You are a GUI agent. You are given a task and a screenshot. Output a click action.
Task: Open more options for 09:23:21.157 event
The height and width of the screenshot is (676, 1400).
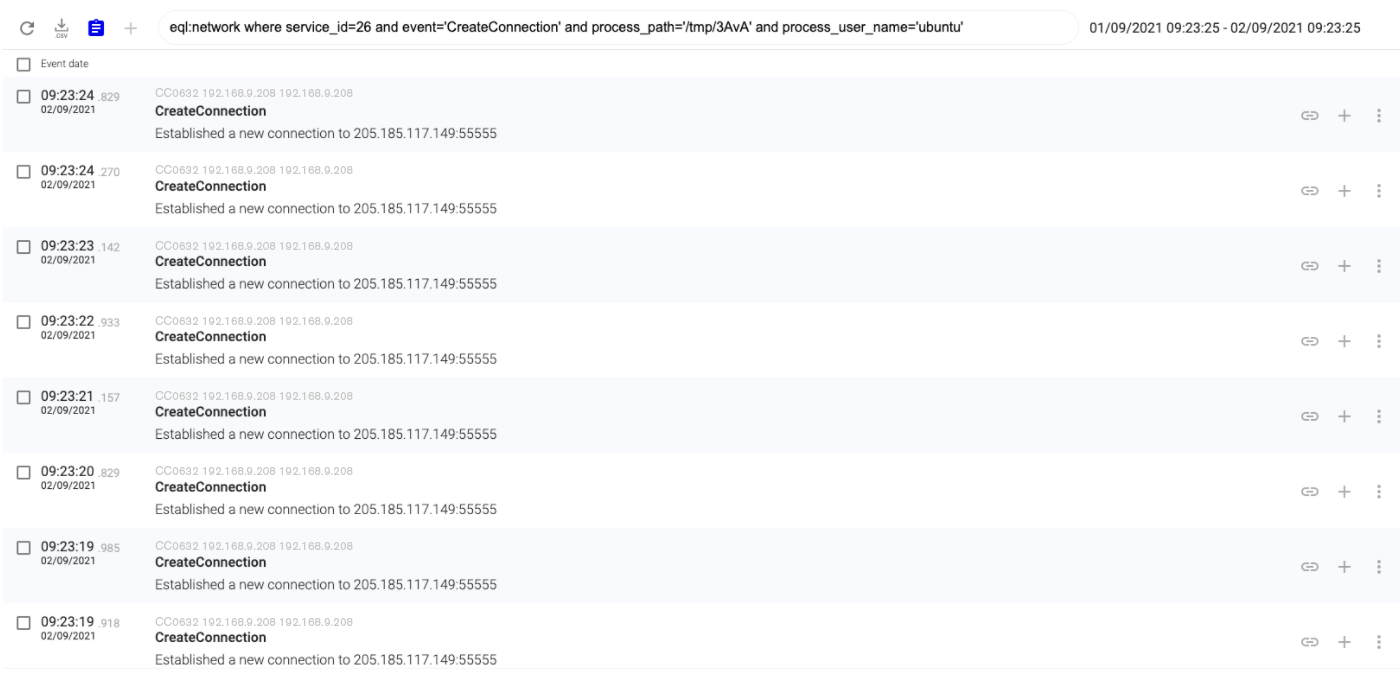click(1379, 415)
